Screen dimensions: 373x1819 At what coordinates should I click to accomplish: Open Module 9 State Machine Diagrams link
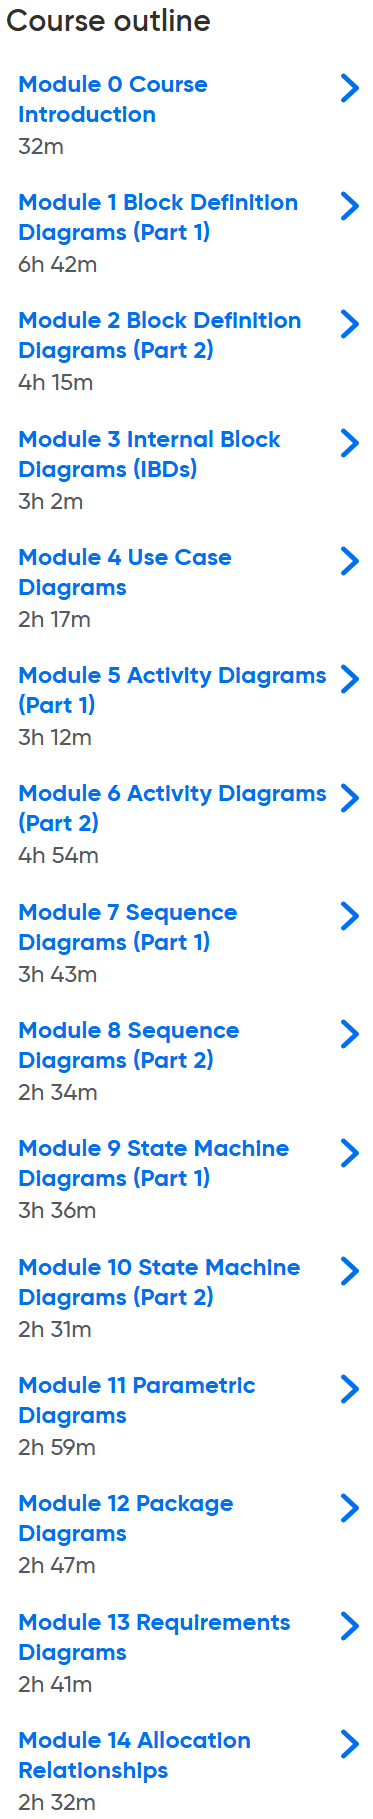click(153, 1163)
